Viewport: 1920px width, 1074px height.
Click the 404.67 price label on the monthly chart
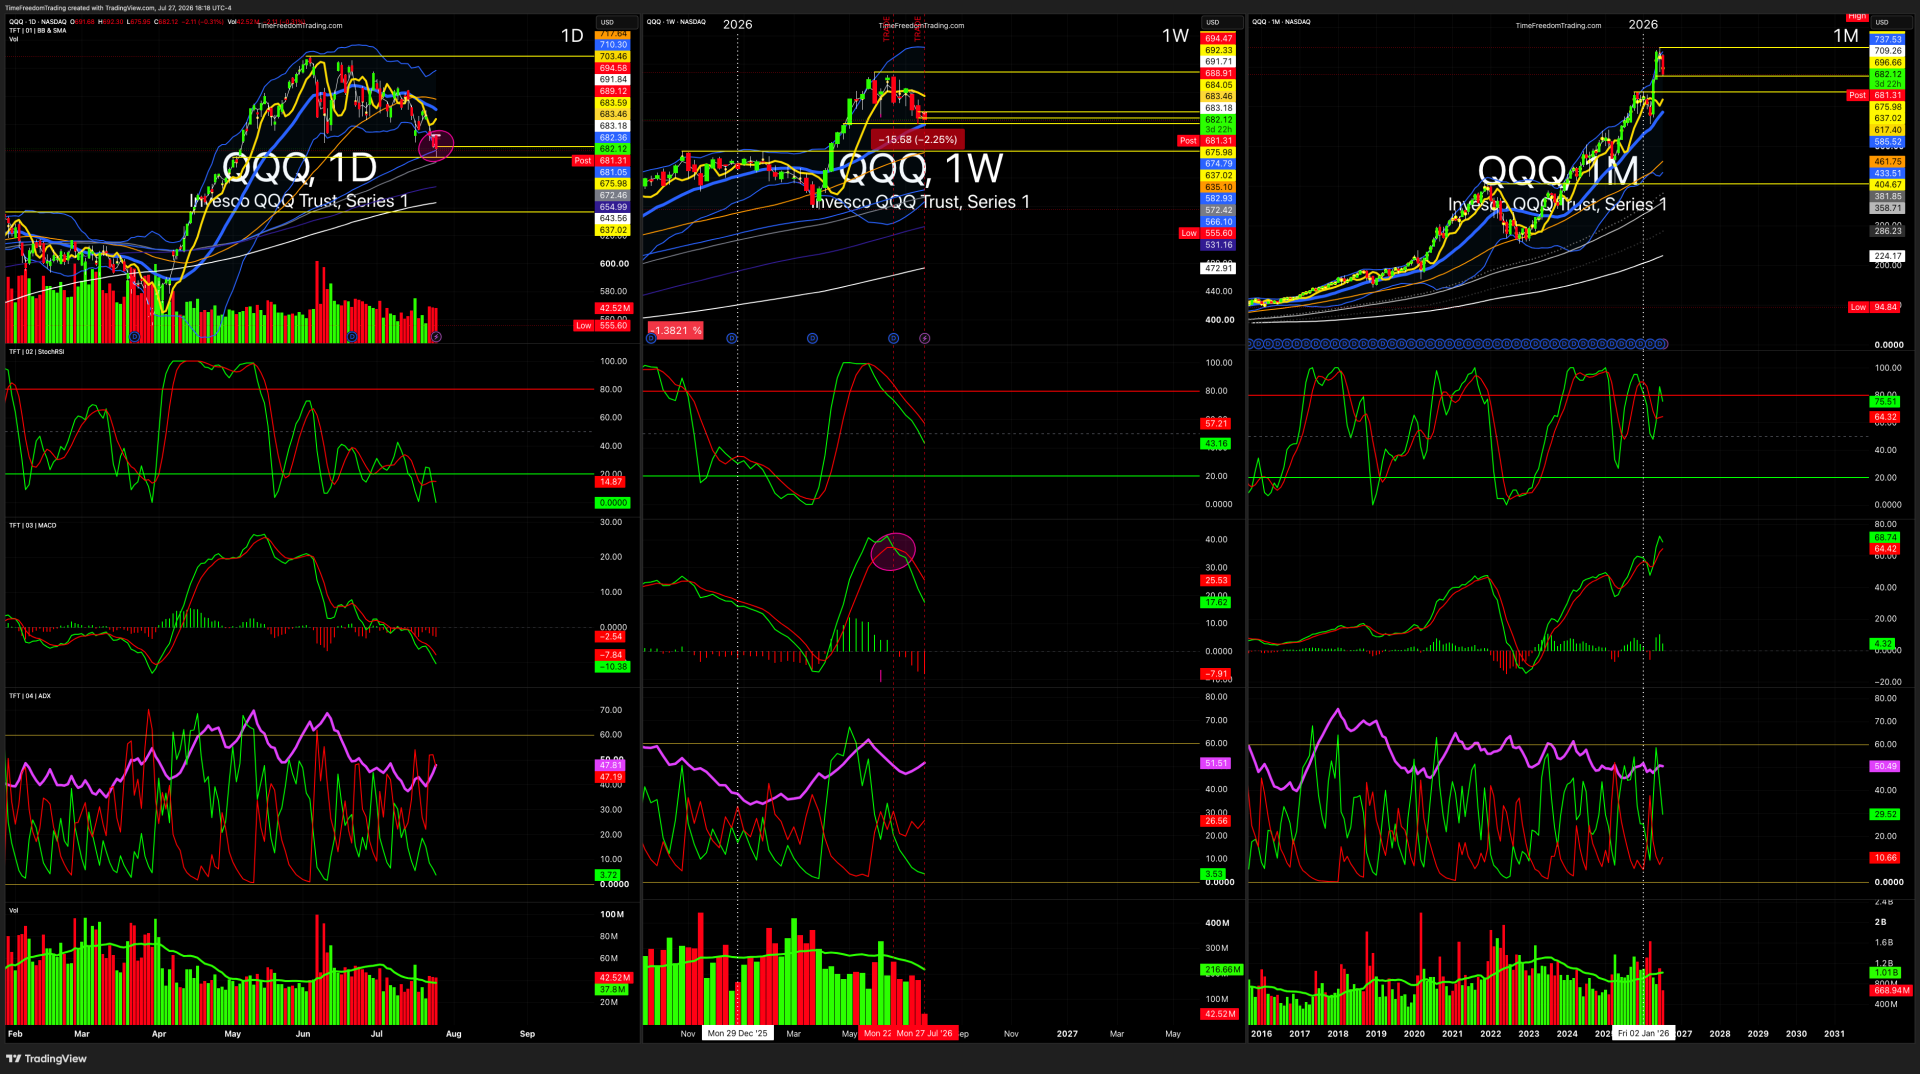click(x=1888, y=185)
